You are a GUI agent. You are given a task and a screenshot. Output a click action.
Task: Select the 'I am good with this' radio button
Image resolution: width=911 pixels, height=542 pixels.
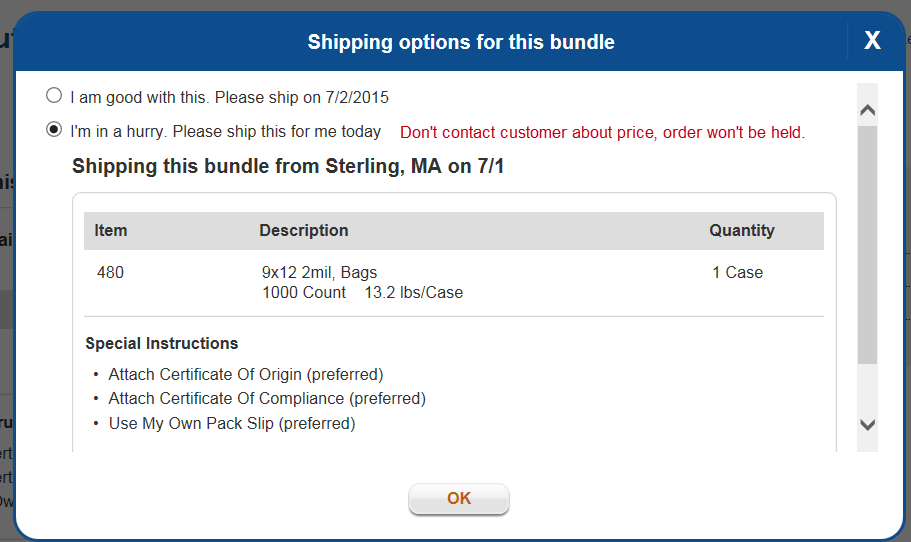click(x=54, y=95)
